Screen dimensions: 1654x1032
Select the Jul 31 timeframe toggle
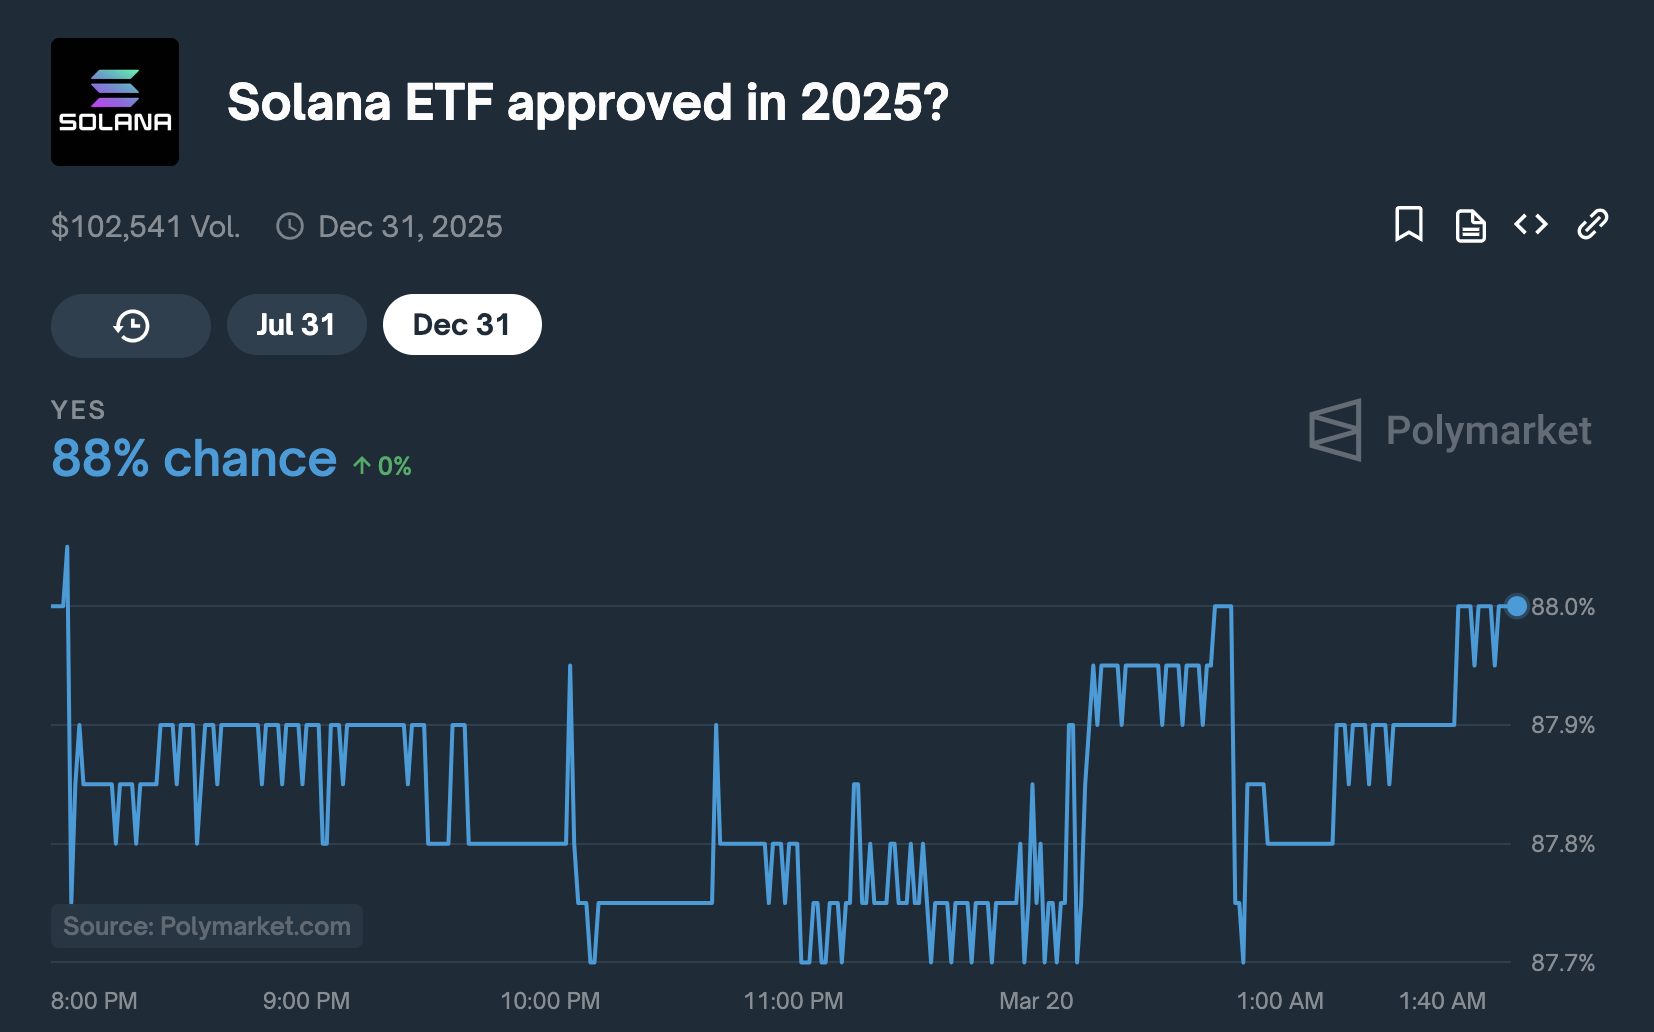point(296,324)
